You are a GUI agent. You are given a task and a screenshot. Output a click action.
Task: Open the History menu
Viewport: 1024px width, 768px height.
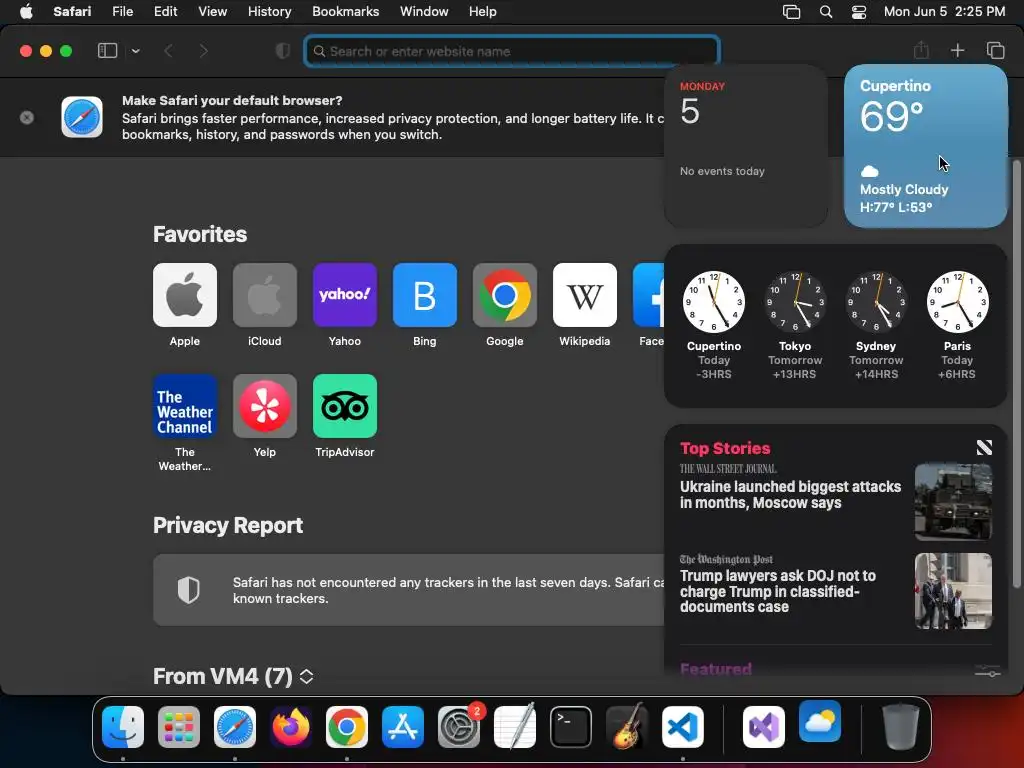[x=270, y=12]
